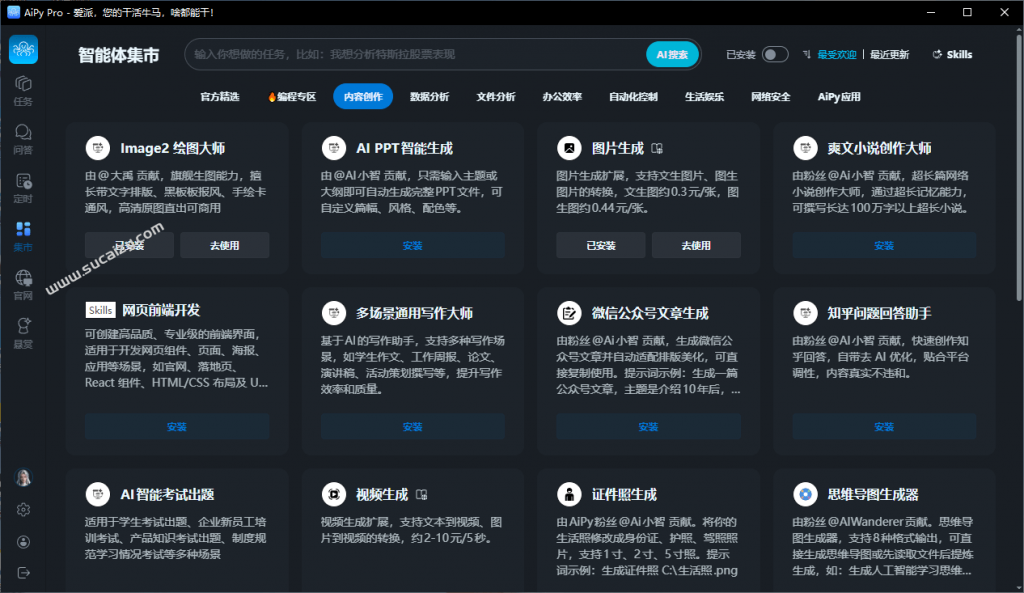Install the 爽文小说创作大师 agent
Image resolution: width=1024 pixels, height=593 pixels.
[x=884, y=246]
